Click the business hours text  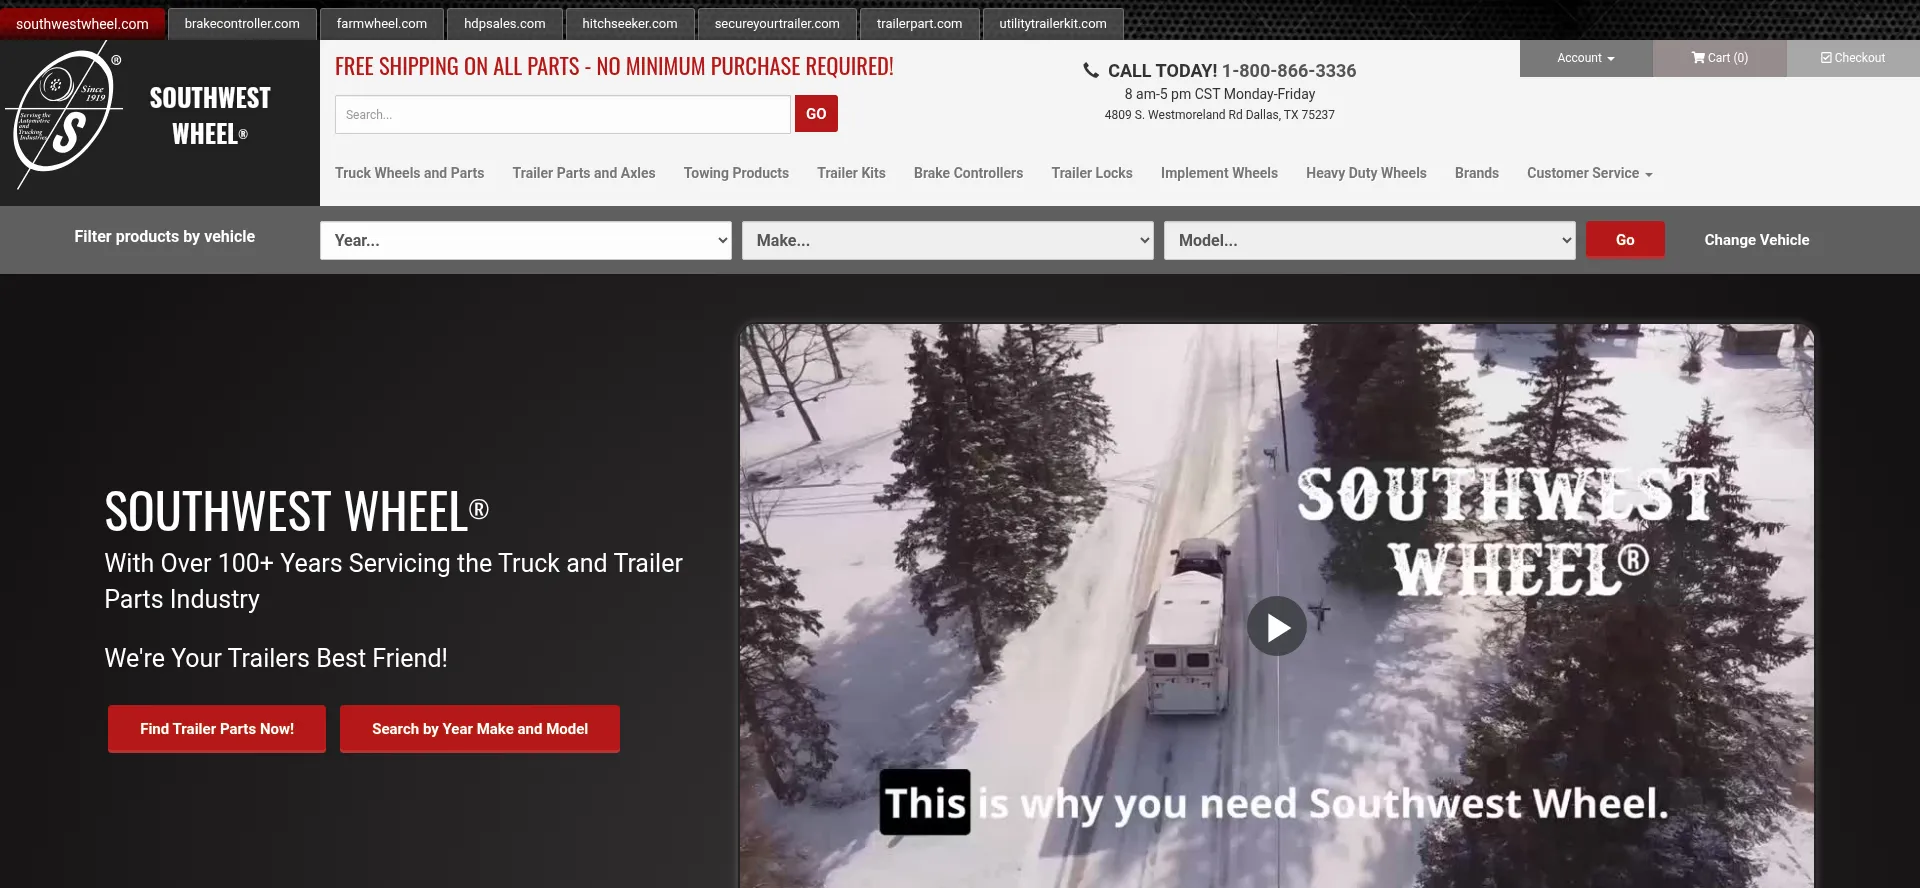tap(1219, 94)
